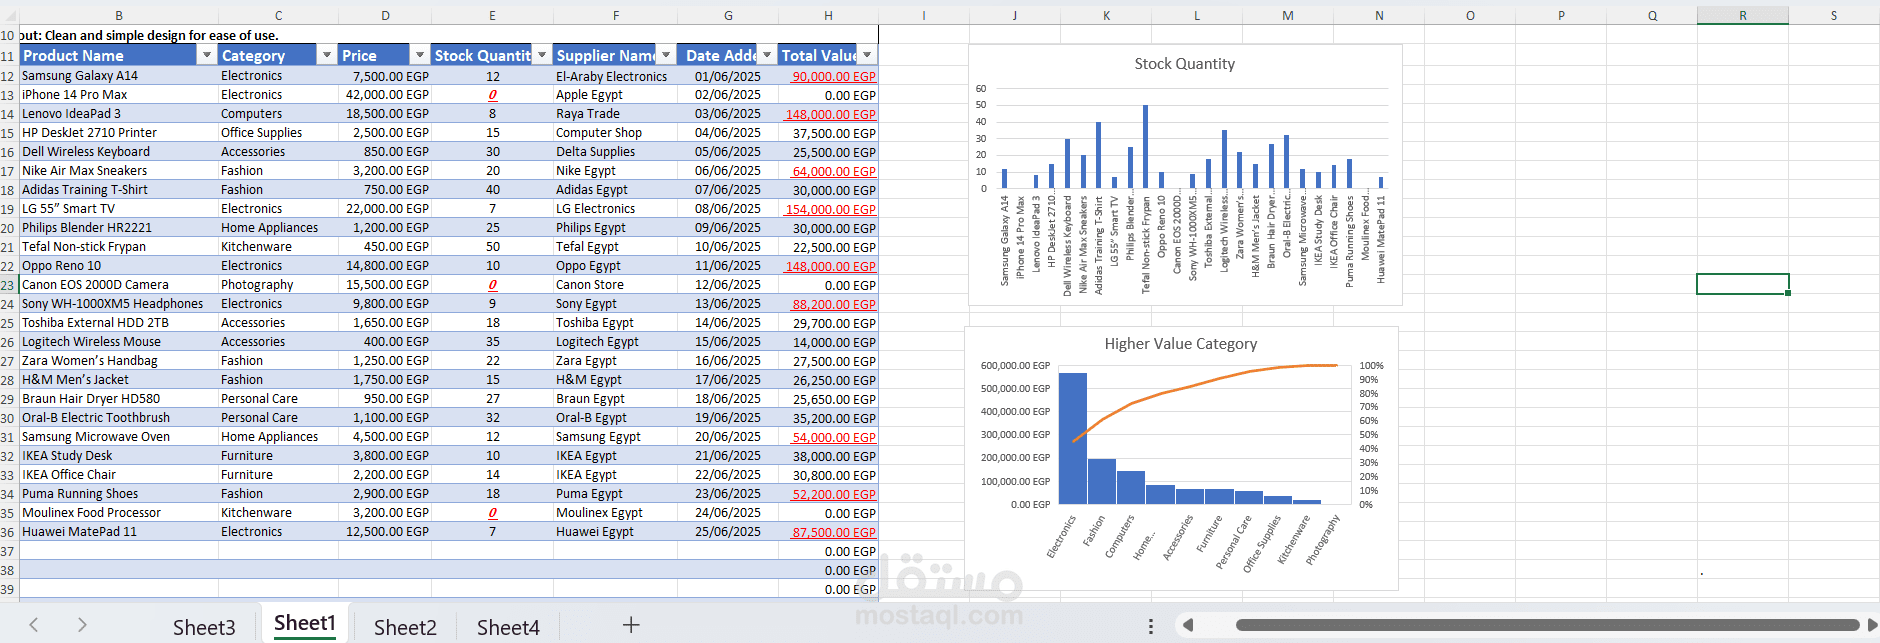The image size is (1880, 643).
Task: Select the Electronics bar in Pareto chart
Action: click(x=1072, y=438)
